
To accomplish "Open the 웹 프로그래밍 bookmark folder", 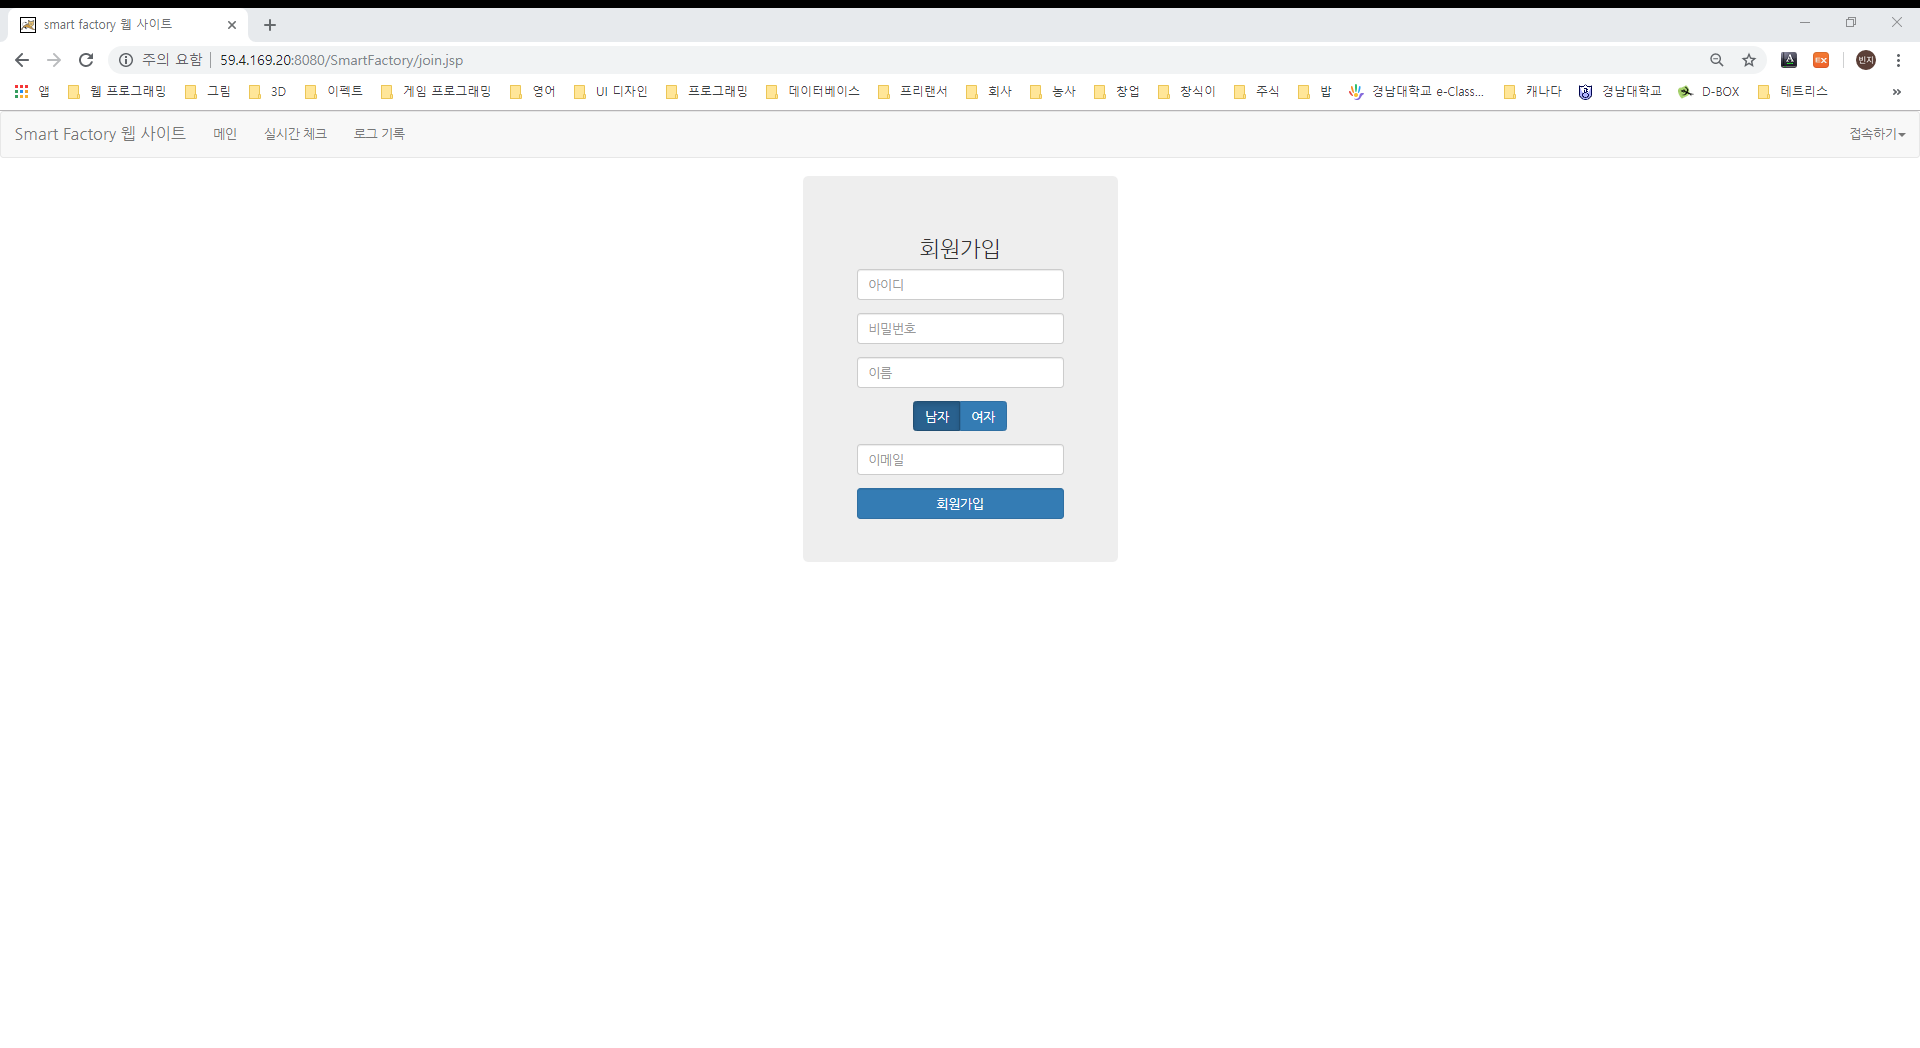I will pos(117,91).
